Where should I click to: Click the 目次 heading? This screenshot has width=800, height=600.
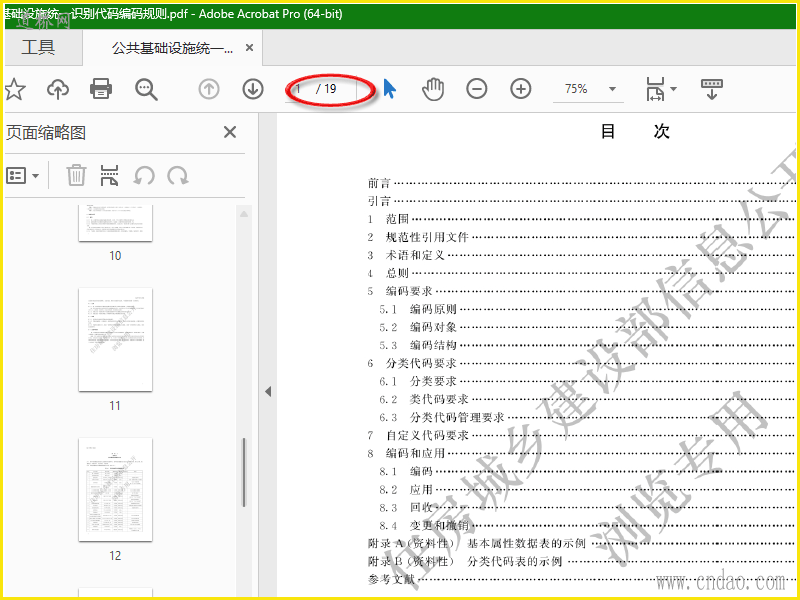[635, 132]
